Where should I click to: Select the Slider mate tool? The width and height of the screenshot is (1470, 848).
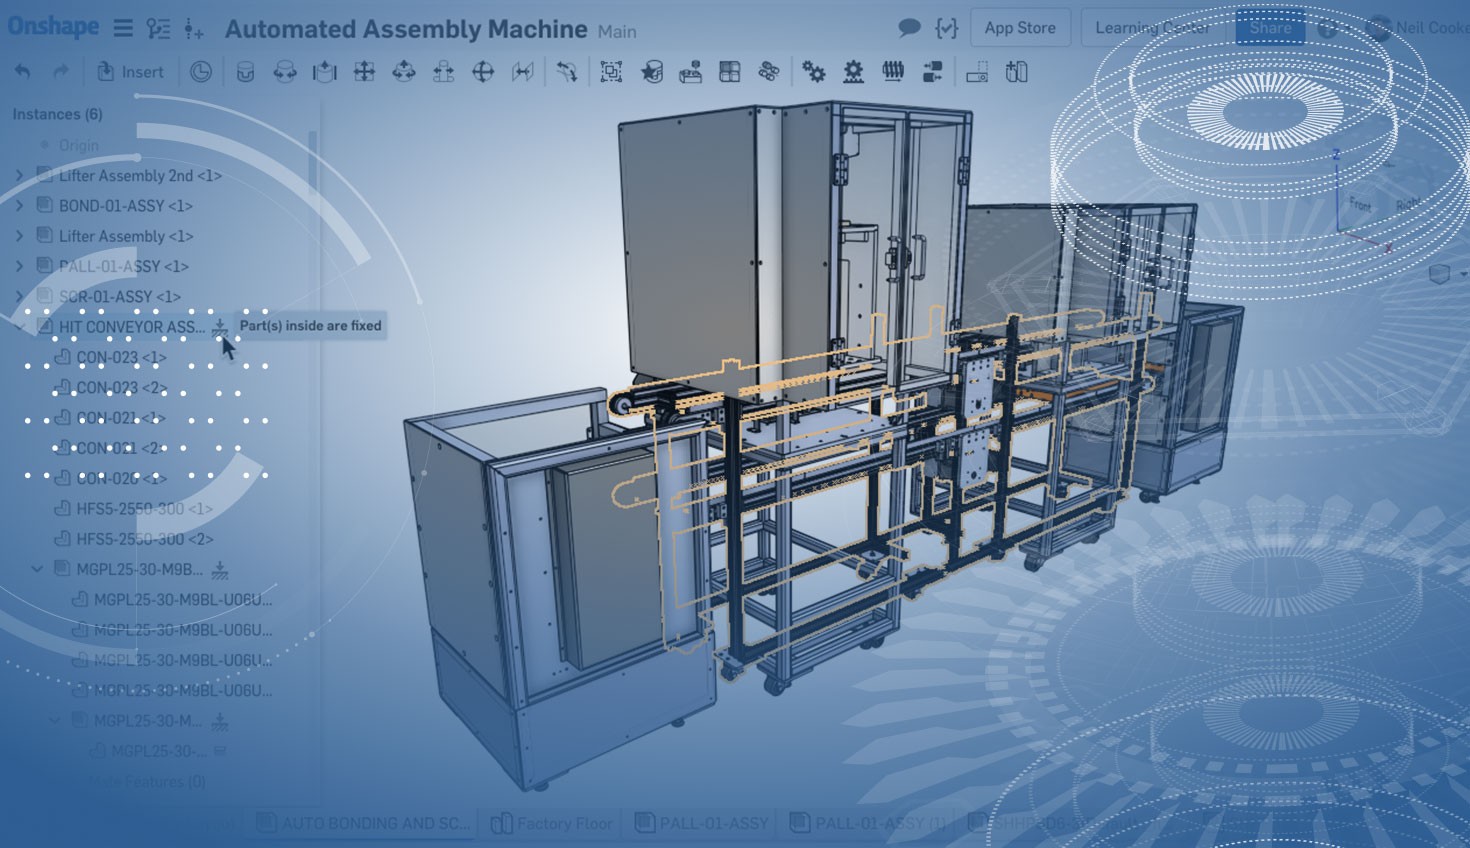[324, 72]
